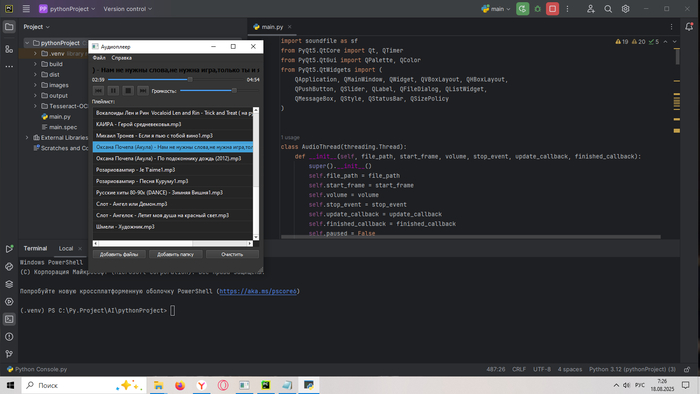Collapse the pythonProject root node
The image size is (700, 394).
(x=27, y=43)
